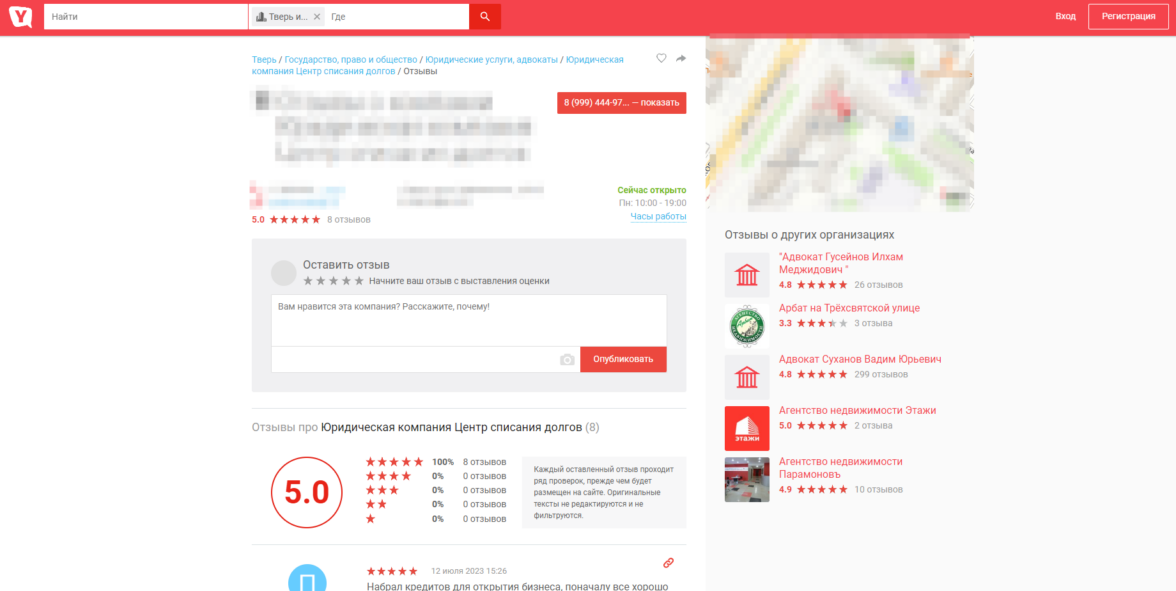
Task: Click the Парамоновъ photo thumbnail
Action: [x=747, y=479]
